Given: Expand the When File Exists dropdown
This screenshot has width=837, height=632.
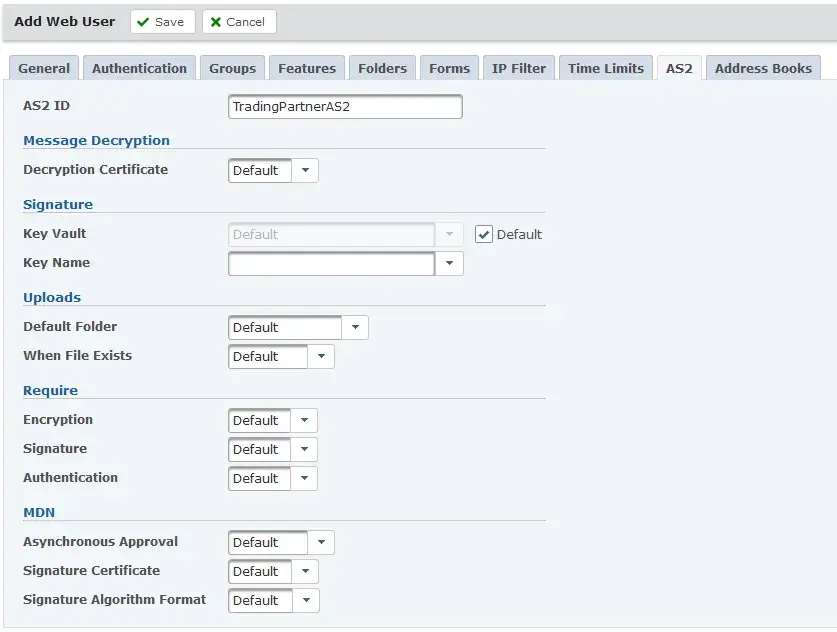Looking at the screenshot, I should coord(321,357).
